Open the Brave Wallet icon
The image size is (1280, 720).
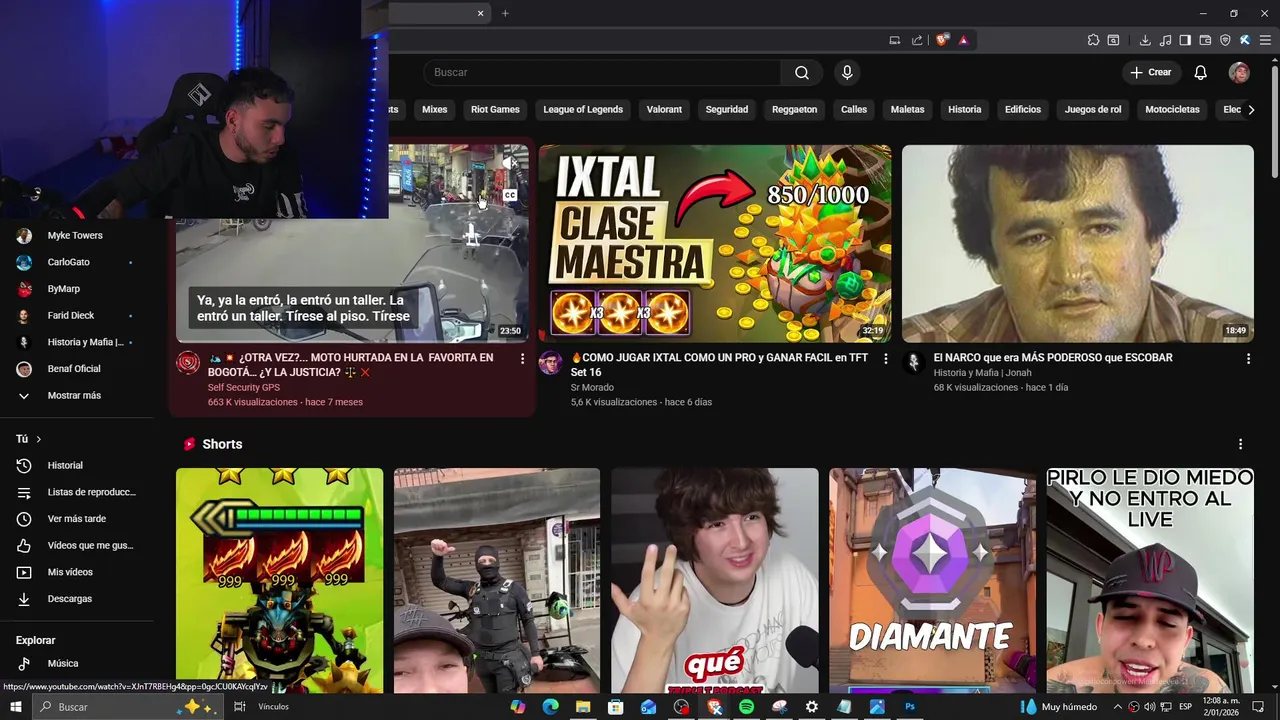point(1205,40)
